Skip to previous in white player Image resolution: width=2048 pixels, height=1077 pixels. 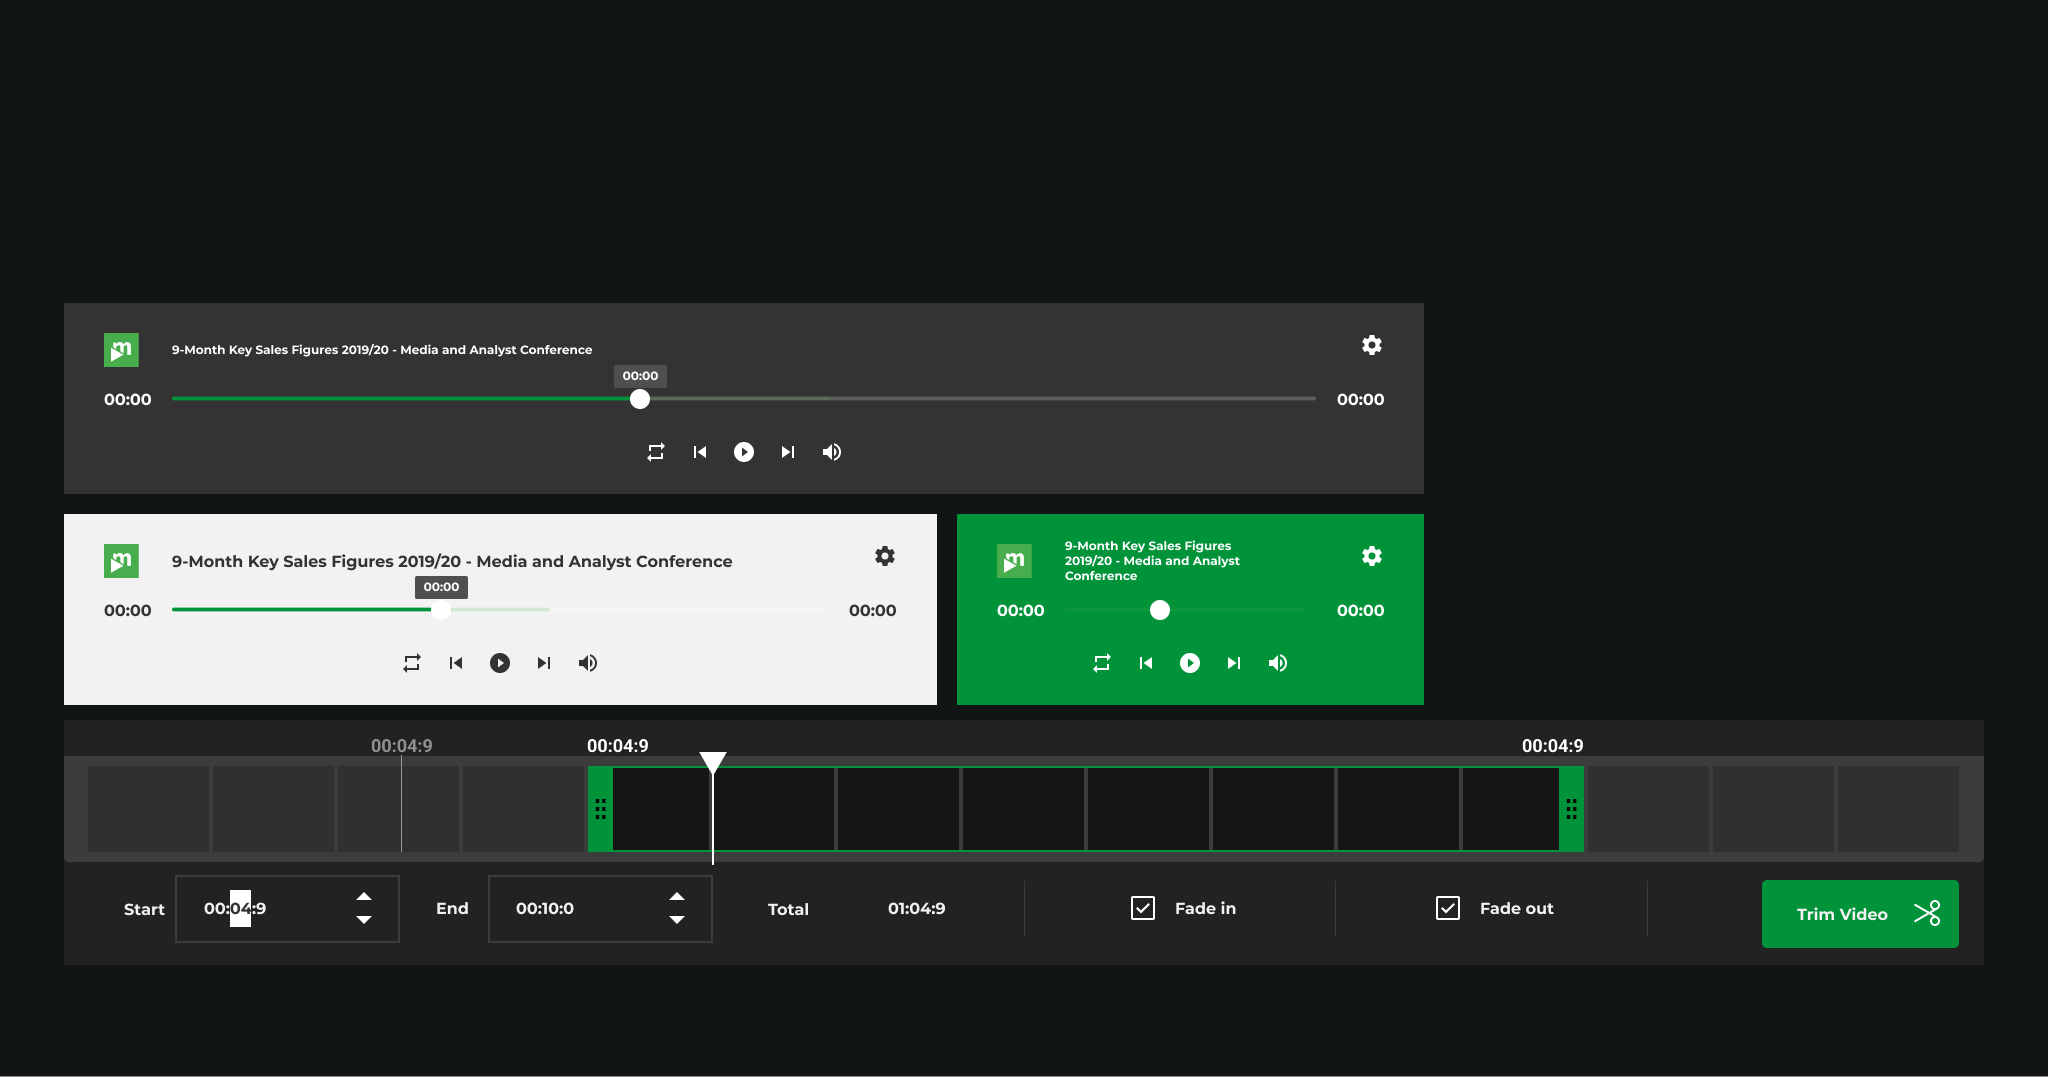(x=456, y=663)
